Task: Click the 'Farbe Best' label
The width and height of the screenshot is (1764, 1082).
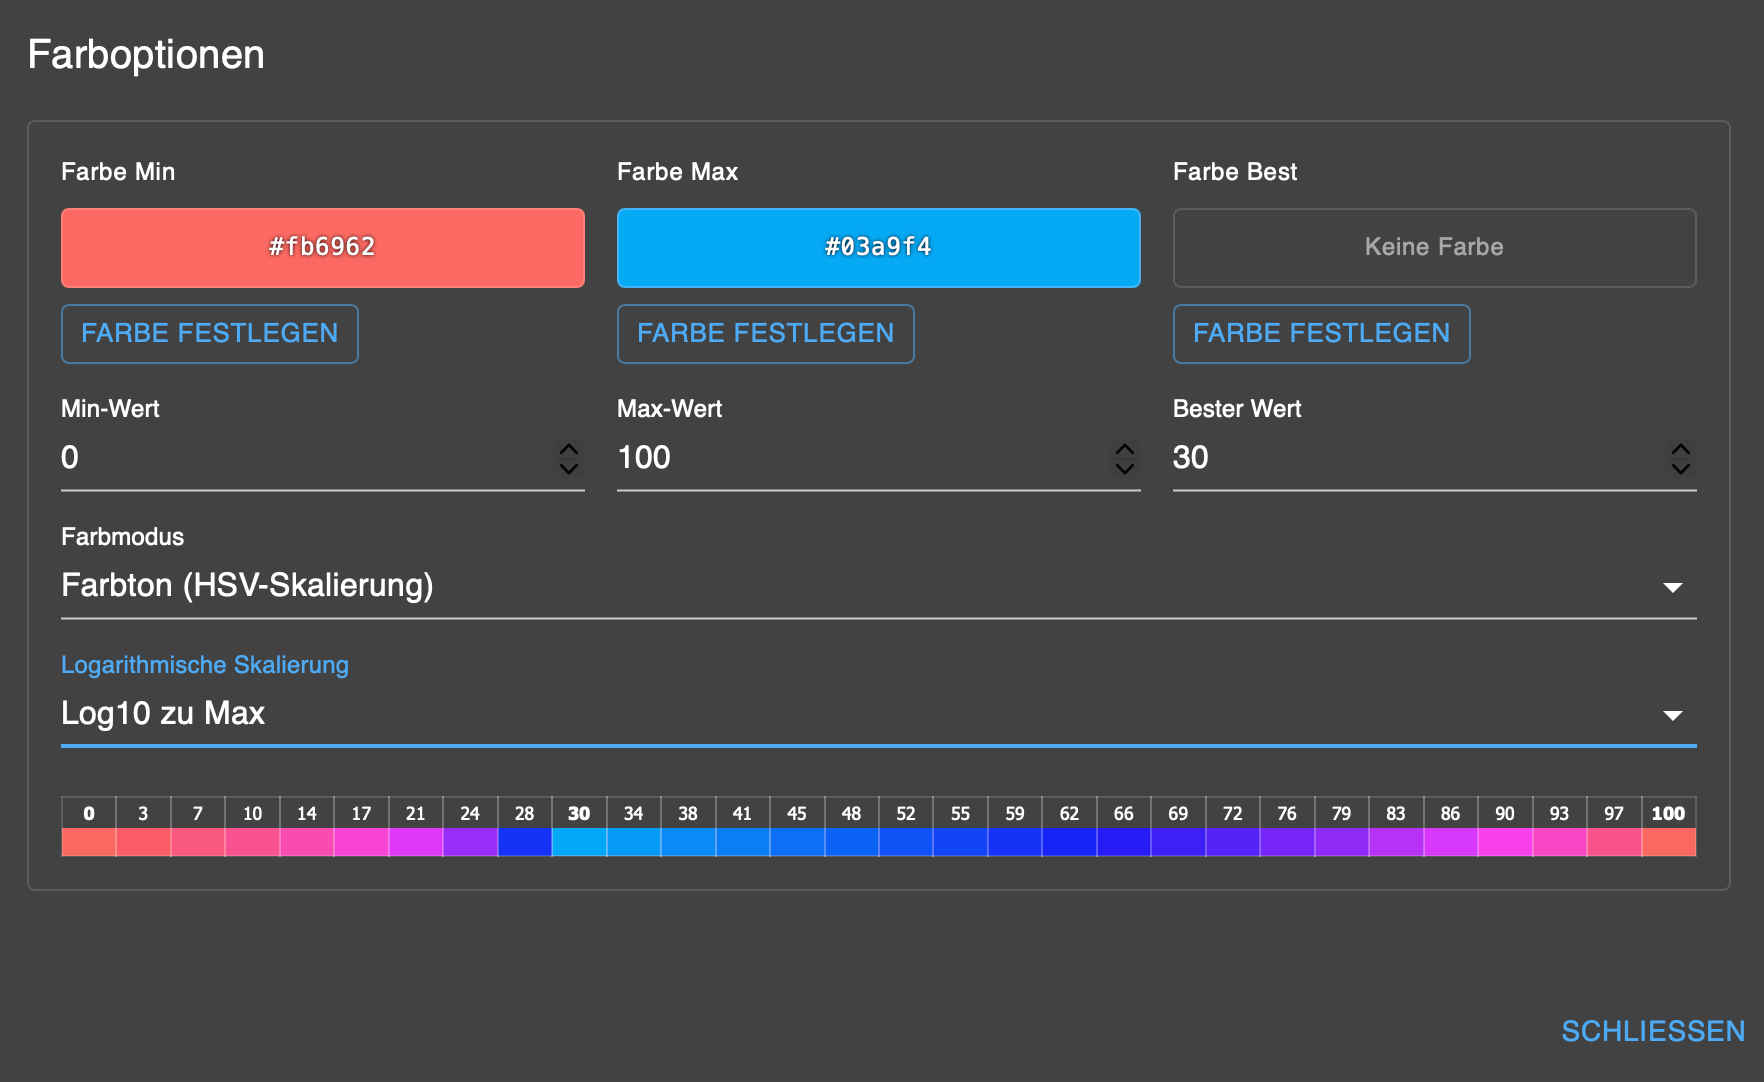Action: (1235, 172)
